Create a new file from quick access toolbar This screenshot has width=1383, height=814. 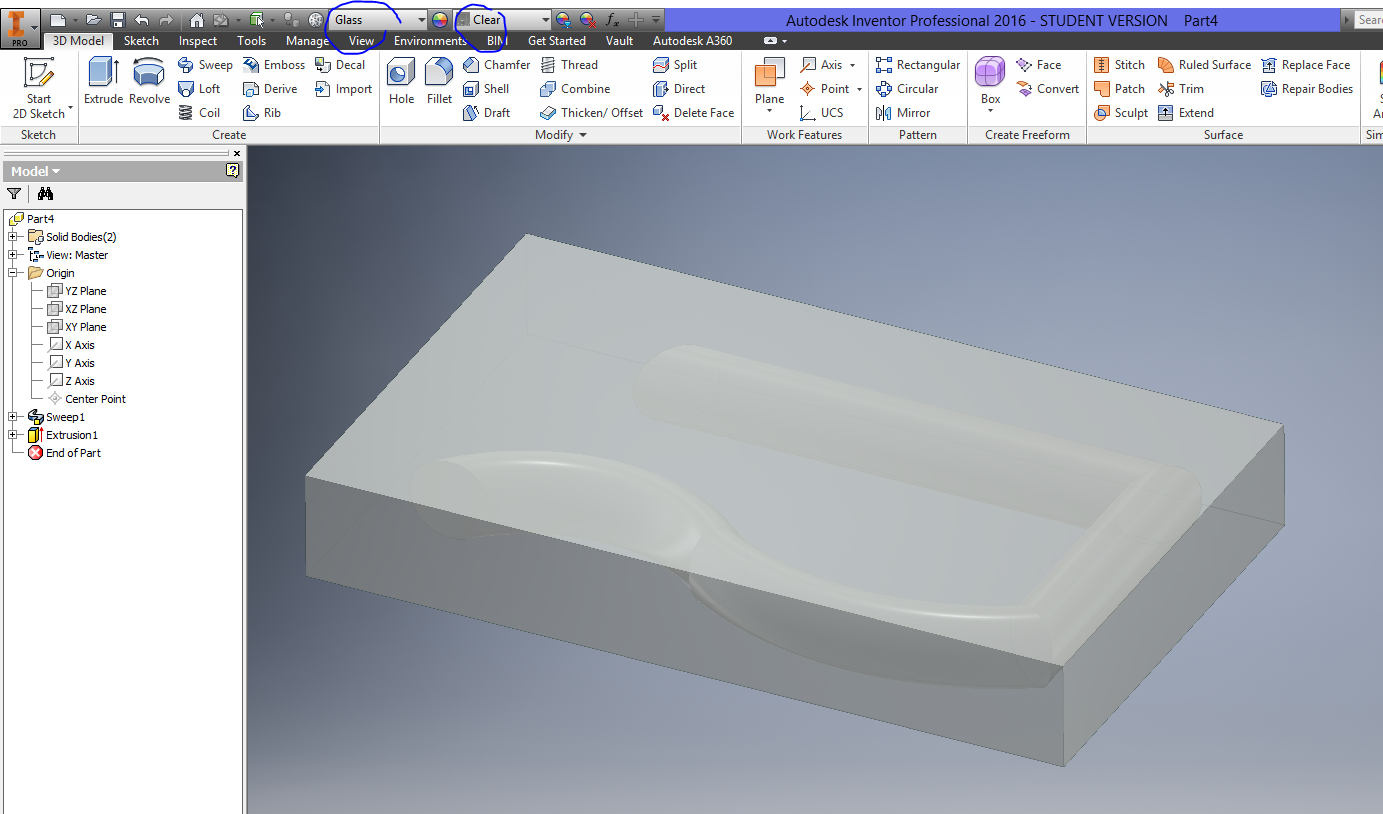pyautogui.click(x=58, y=19)
